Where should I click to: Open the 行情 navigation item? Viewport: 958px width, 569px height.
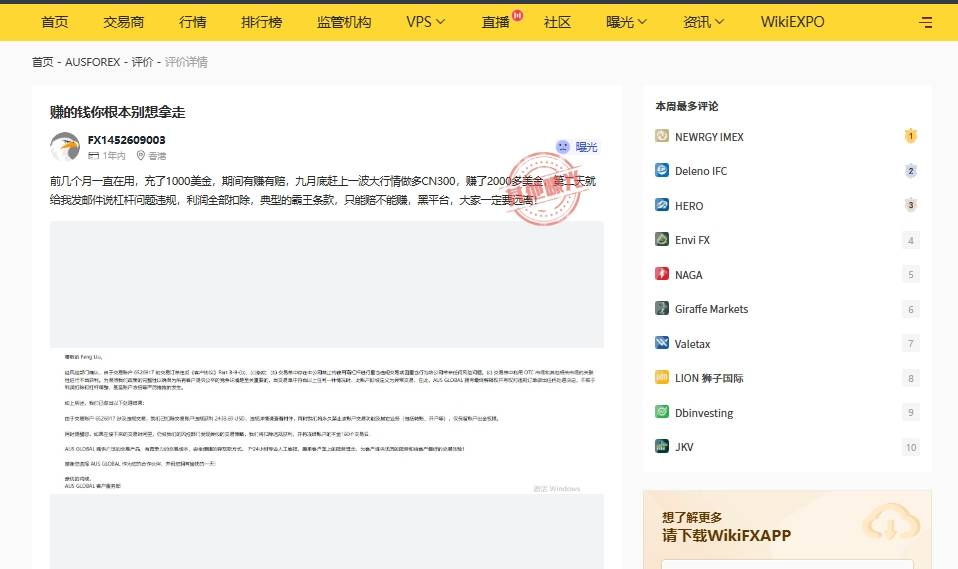(192, 22)
